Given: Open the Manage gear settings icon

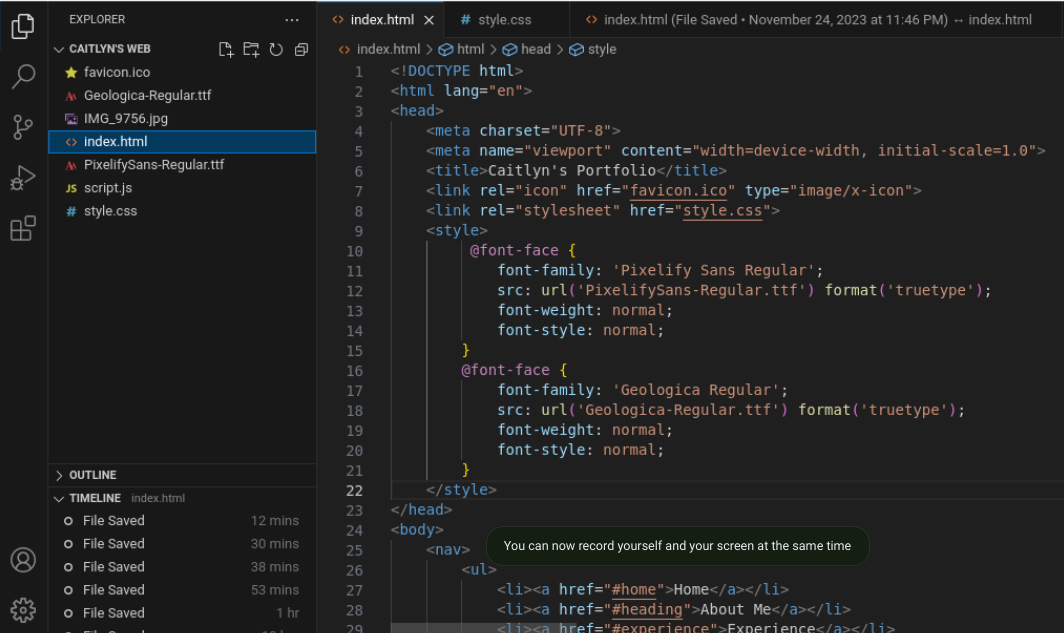Looking at the screenshot, I should [23, 609].
